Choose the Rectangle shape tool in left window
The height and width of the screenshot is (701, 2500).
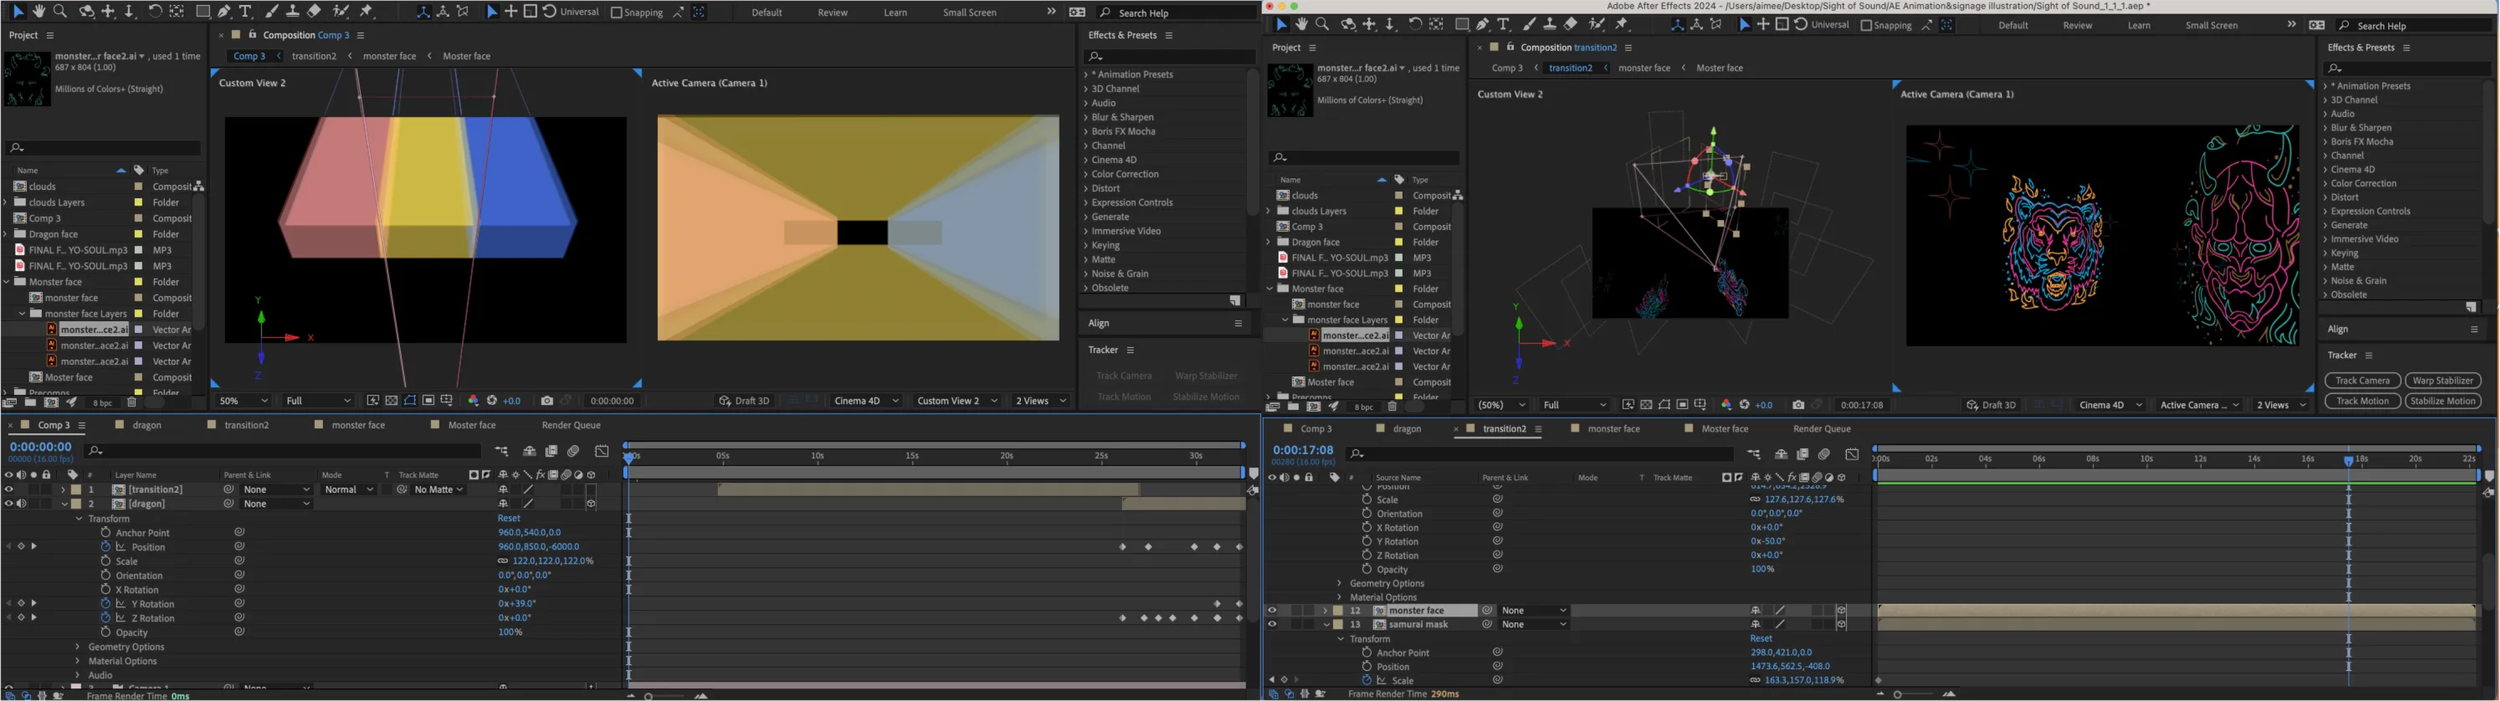[x=203, y=11]
